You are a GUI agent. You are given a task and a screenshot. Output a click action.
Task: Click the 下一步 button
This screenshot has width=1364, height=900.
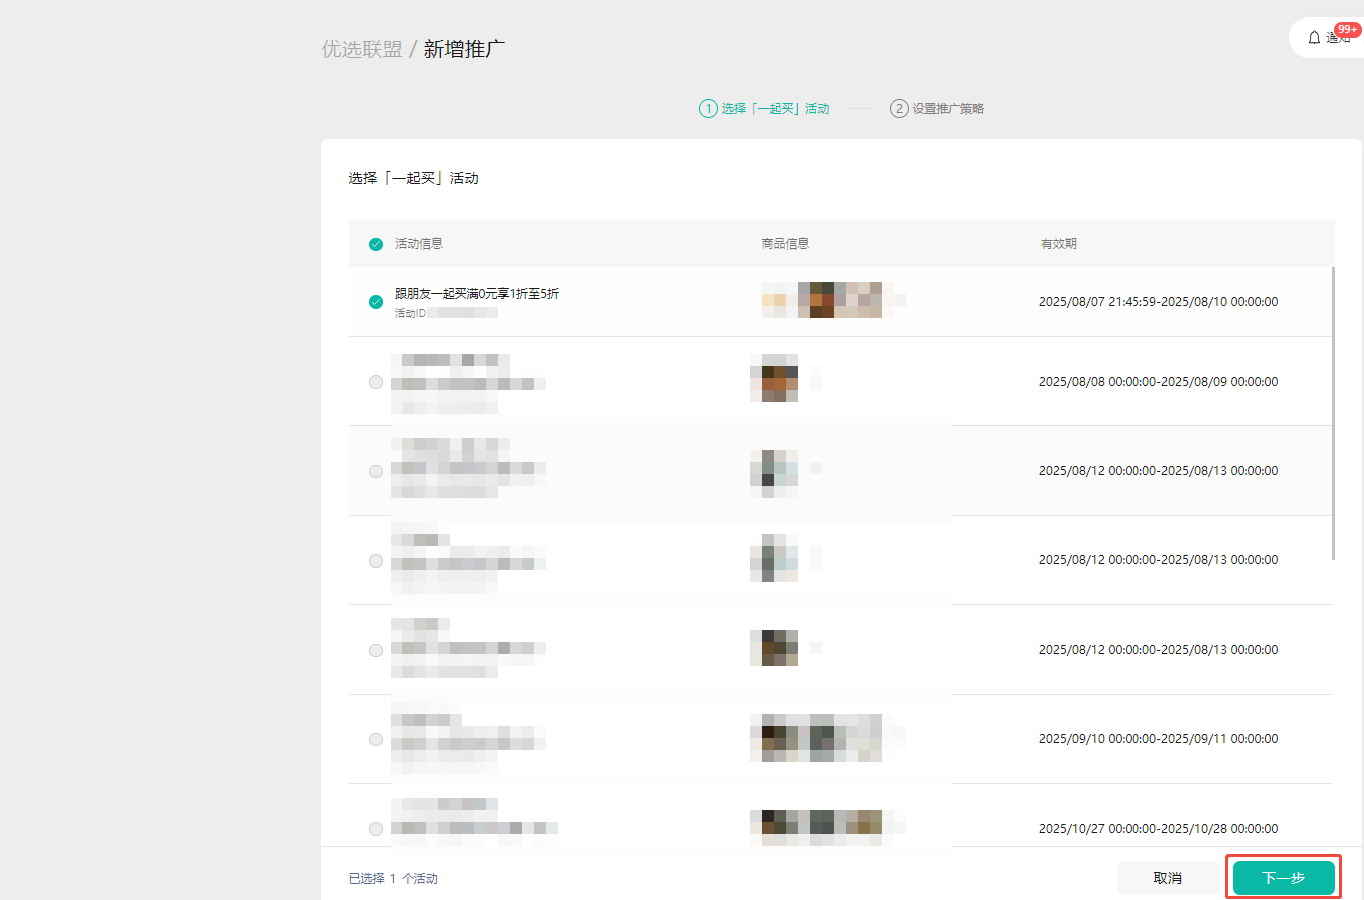tap(1283, 878)
